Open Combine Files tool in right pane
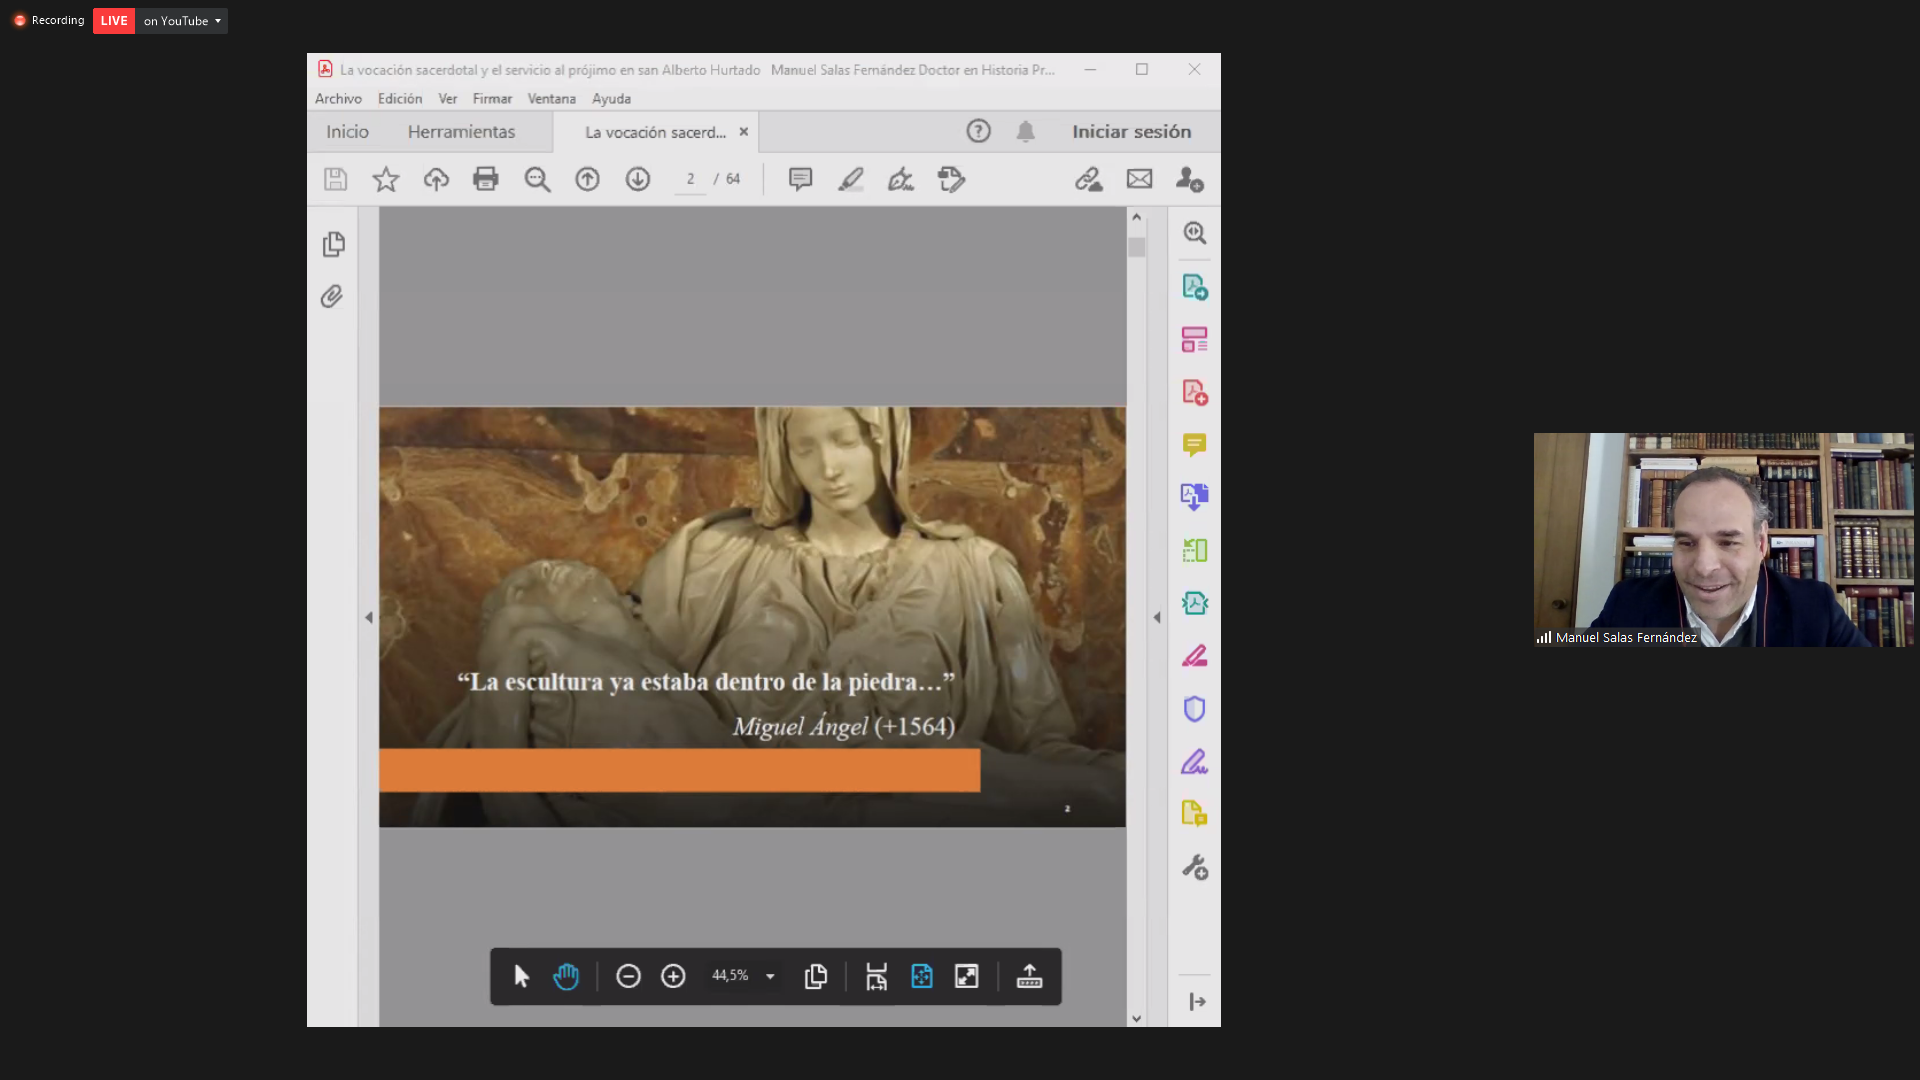The image size is (1920, 1080). (x=1195, y=497)
